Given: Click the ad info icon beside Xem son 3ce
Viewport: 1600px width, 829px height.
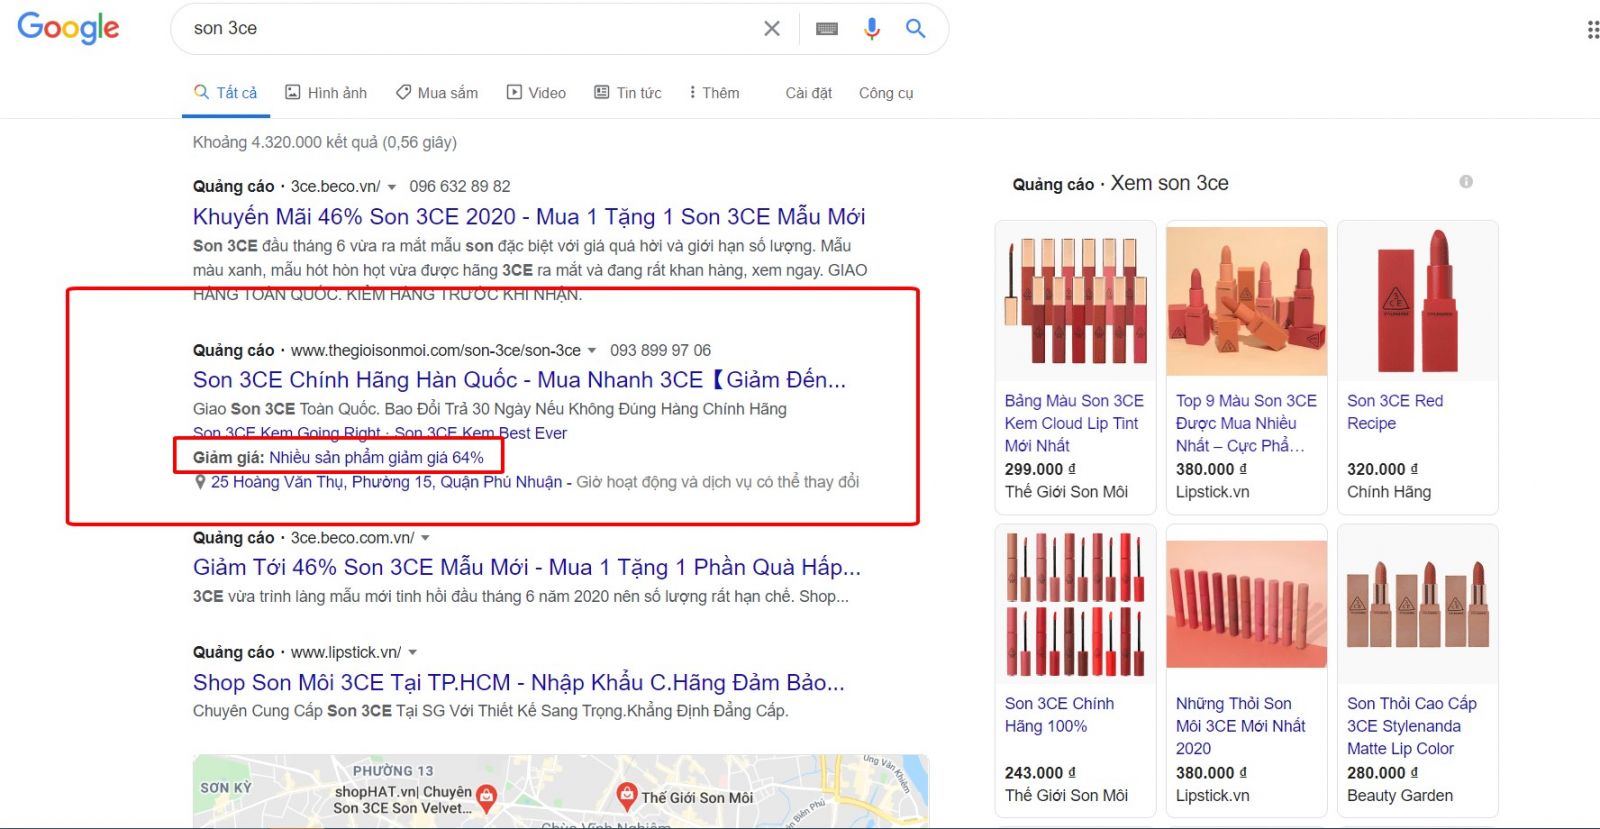Looking at the screenshot, I should click(1466, 182).
